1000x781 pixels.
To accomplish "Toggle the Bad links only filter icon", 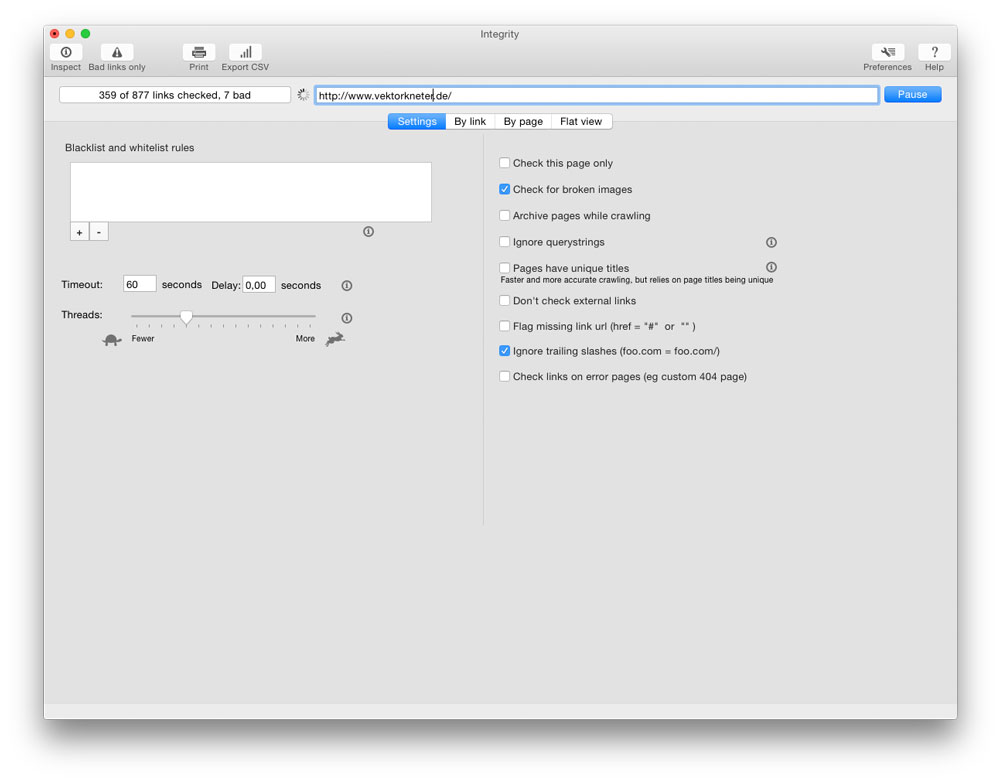I will [x=117, y=52].
